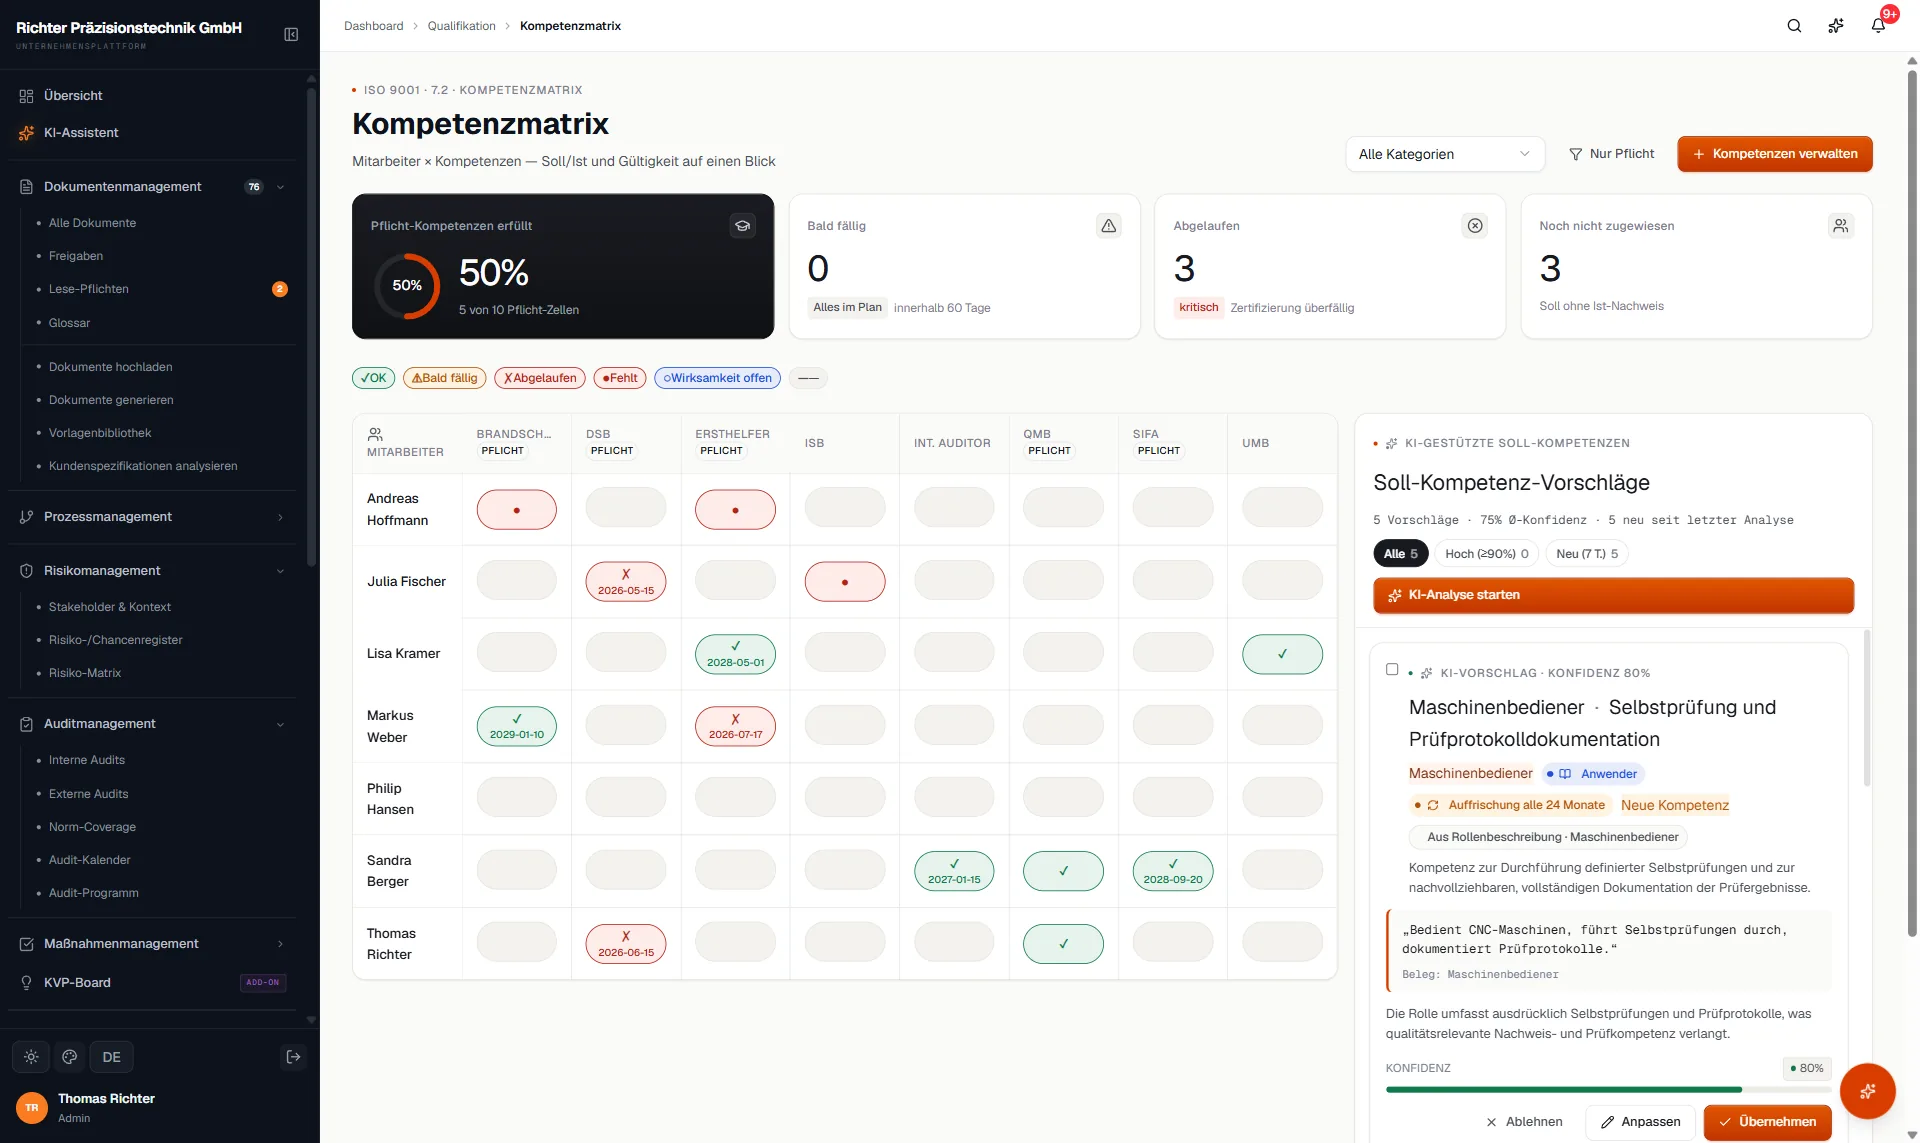Check the KI-Vorschlag checkbox

coord(1392,670)
